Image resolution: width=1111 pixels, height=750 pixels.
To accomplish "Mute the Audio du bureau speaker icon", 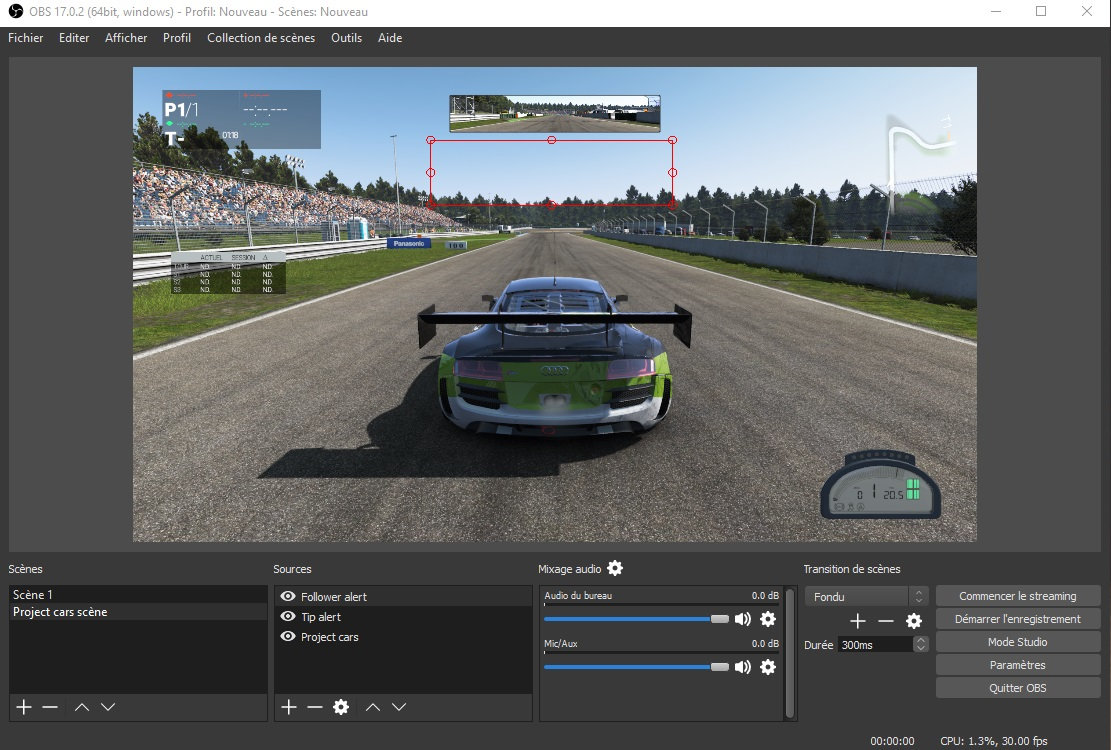I will tap(742, 619).
